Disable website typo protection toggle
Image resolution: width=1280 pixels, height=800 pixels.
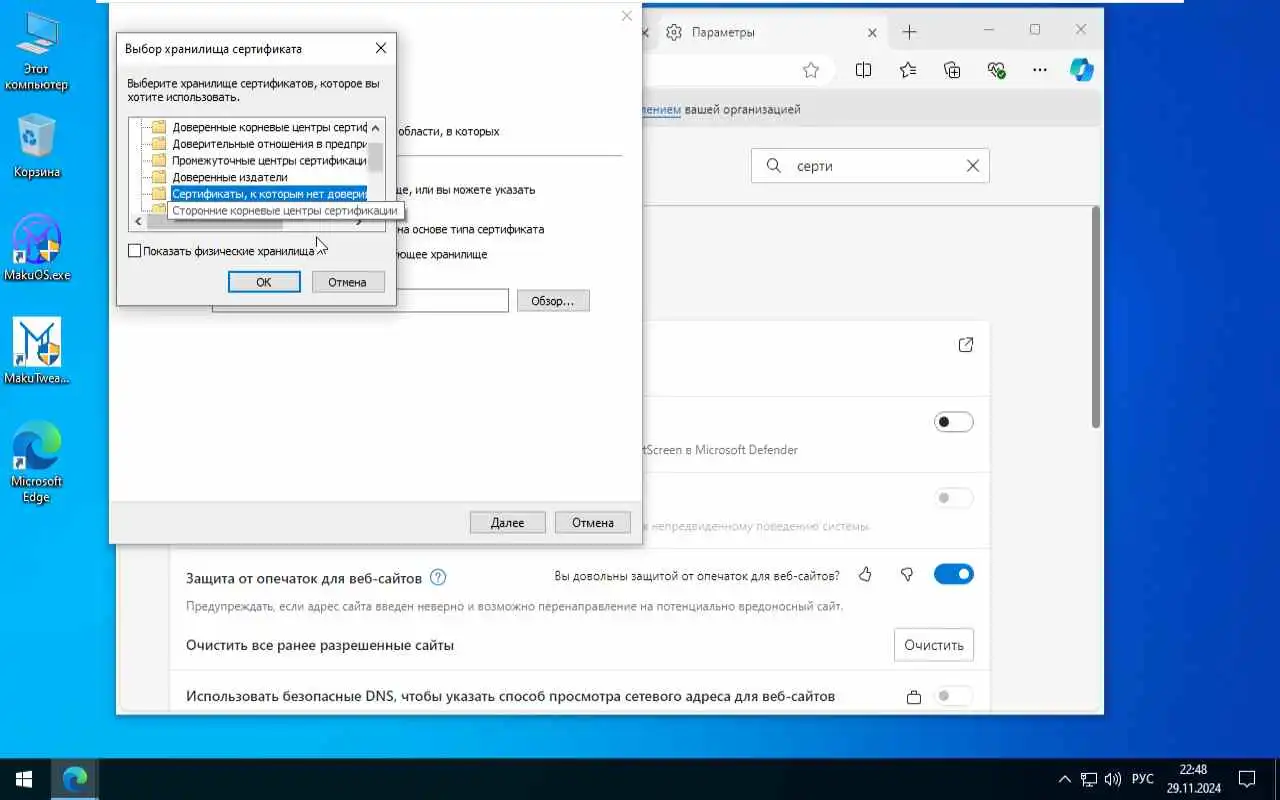pos(954,574)
